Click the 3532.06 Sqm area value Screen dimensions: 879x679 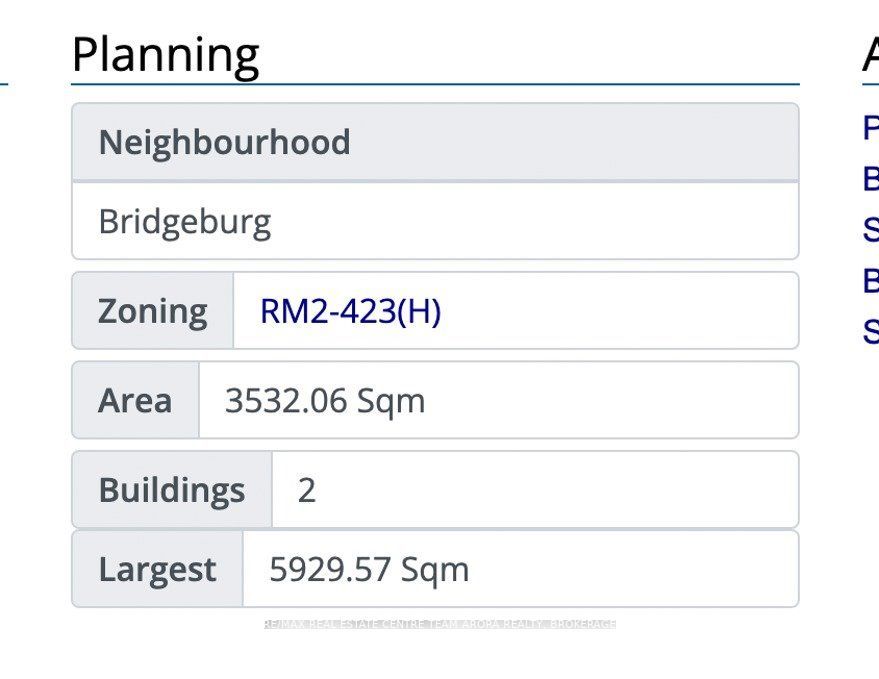click(x=325, y=401)
